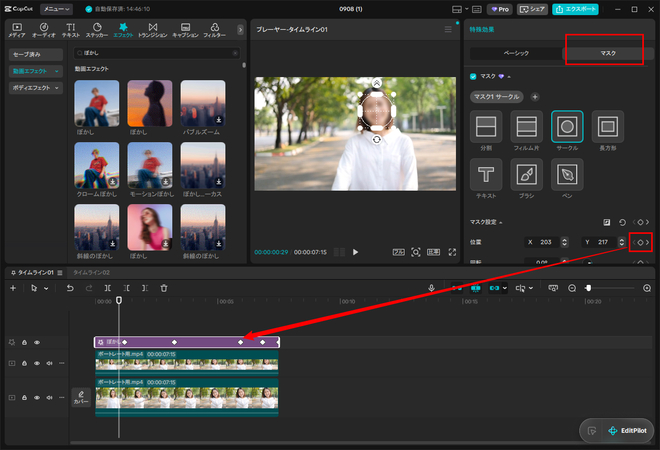The height and width of the screenshot is (450, 660).
Task: Open the EditPilot assistant
Action: pos(627,431)
